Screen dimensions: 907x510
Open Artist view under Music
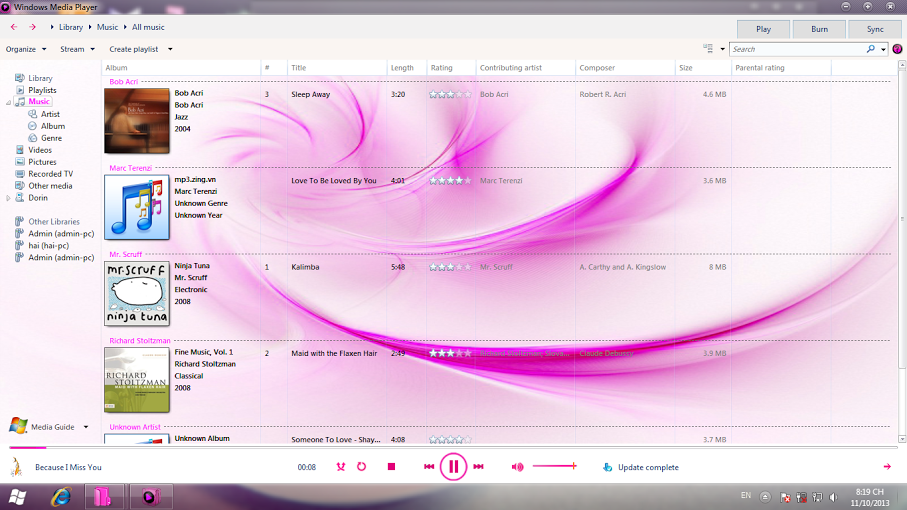pyautogui.click(x=50, y=114)
